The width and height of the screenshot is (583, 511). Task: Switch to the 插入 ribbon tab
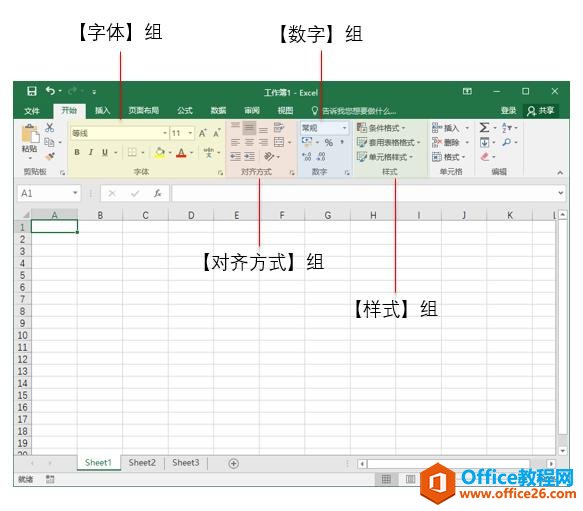click(102, 110)
